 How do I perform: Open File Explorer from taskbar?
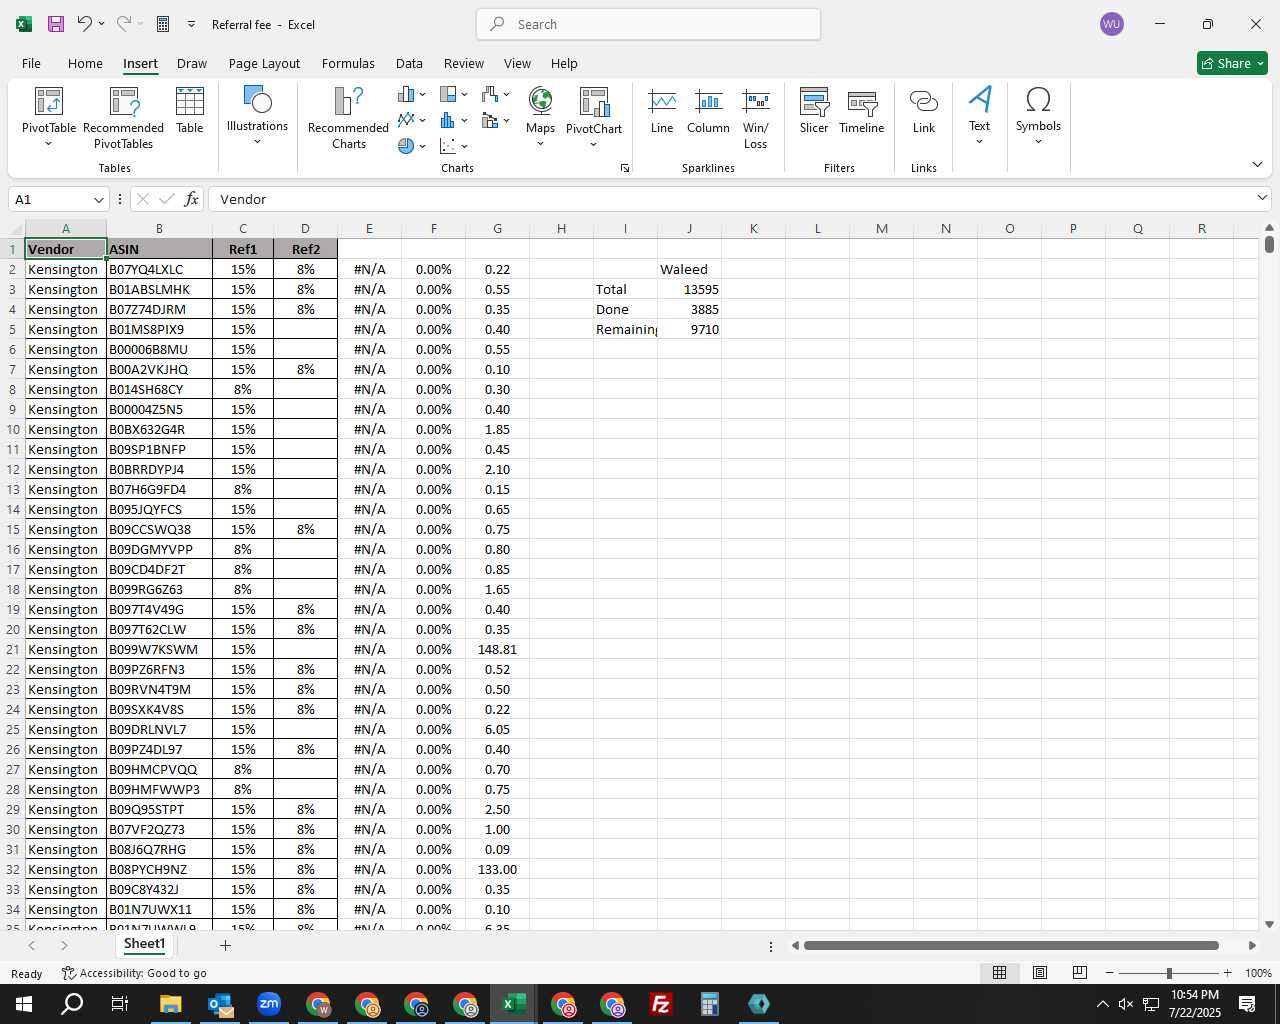click(x=171, y=1004)
